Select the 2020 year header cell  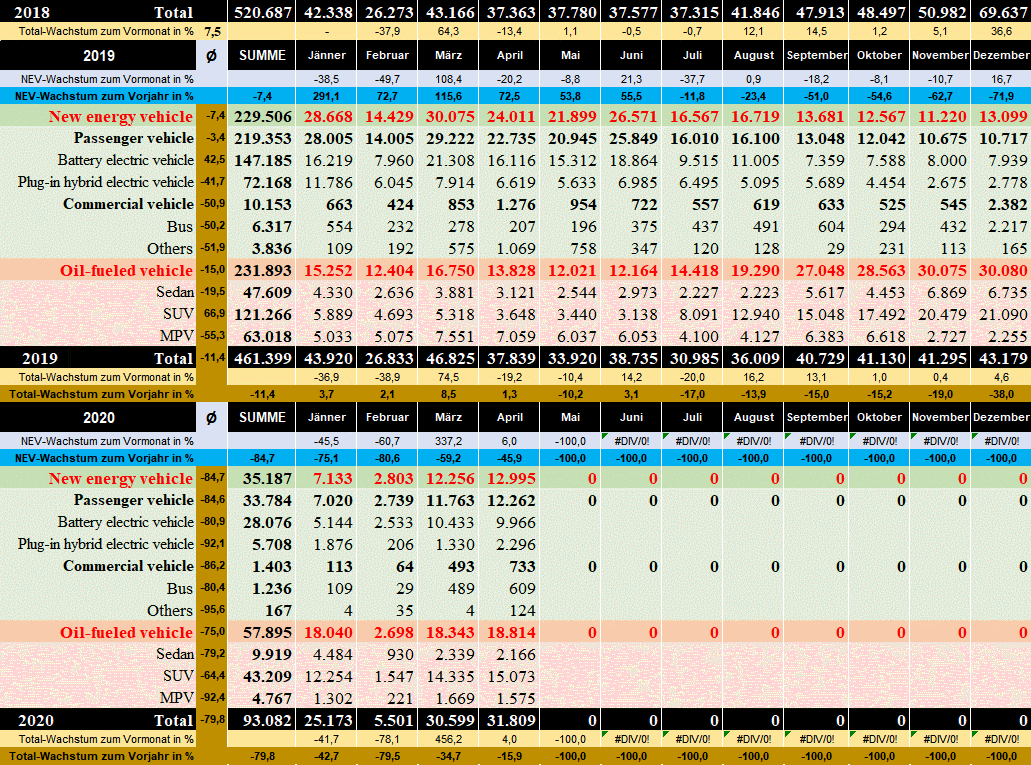[x=98, y=418]
